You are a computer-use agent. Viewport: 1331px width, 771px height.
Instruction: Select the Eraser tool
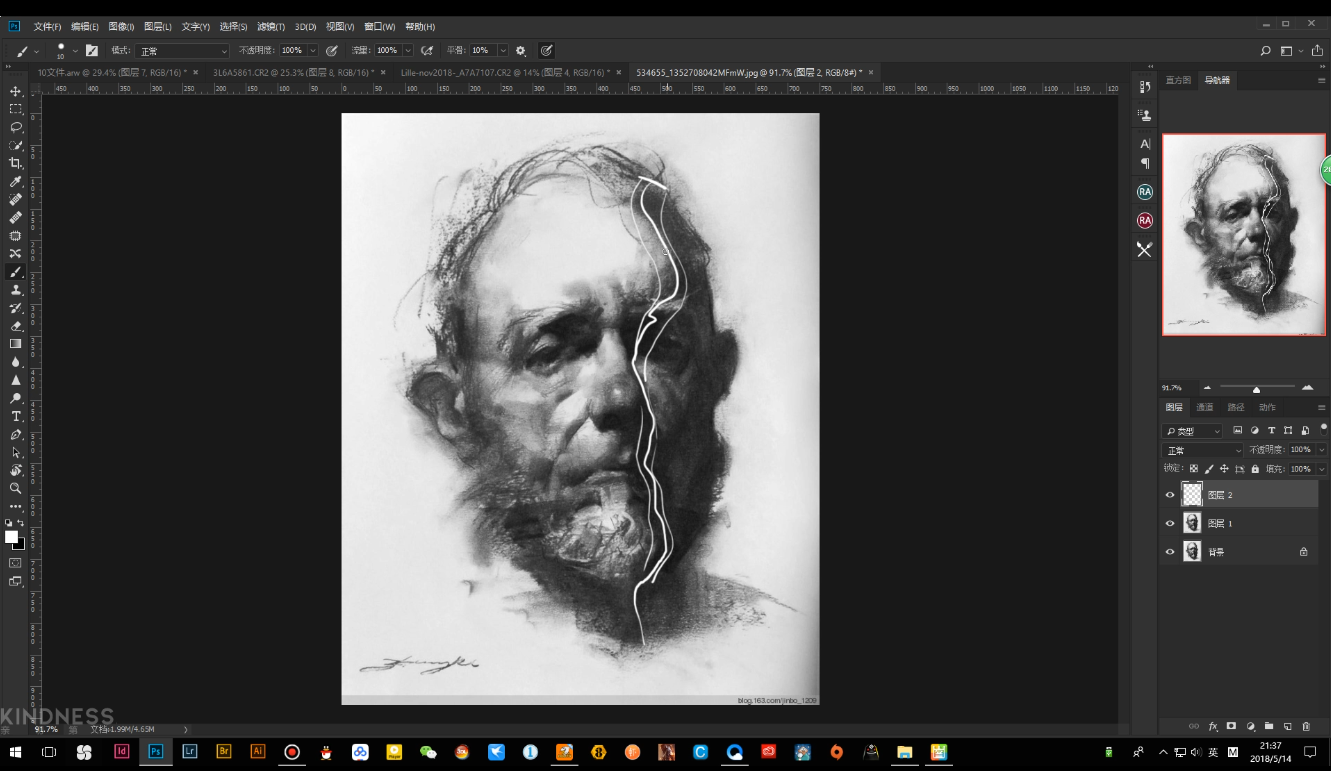coord(15,325)
